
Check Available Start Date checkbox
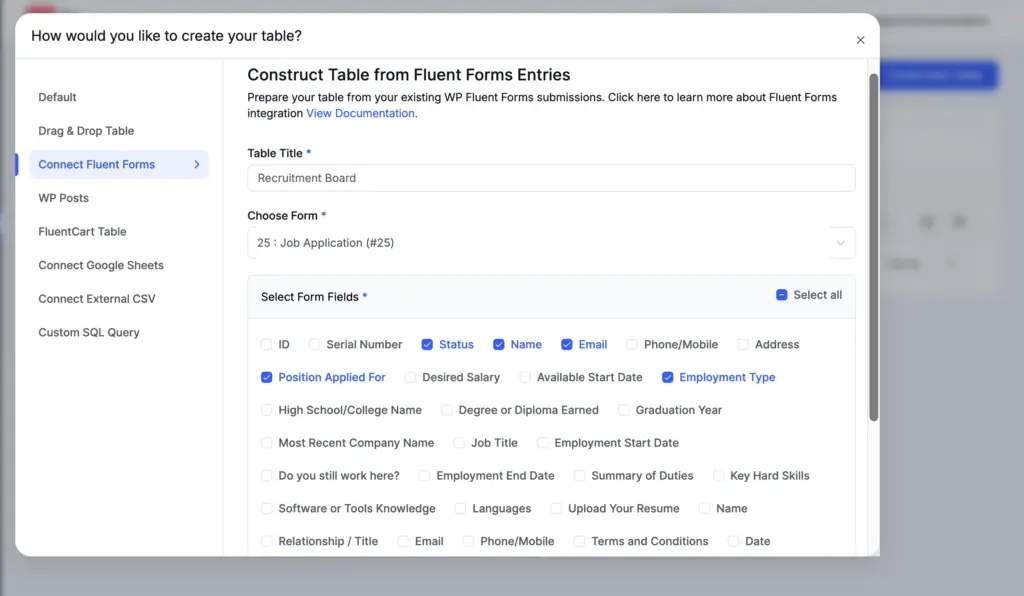(525, 377)
